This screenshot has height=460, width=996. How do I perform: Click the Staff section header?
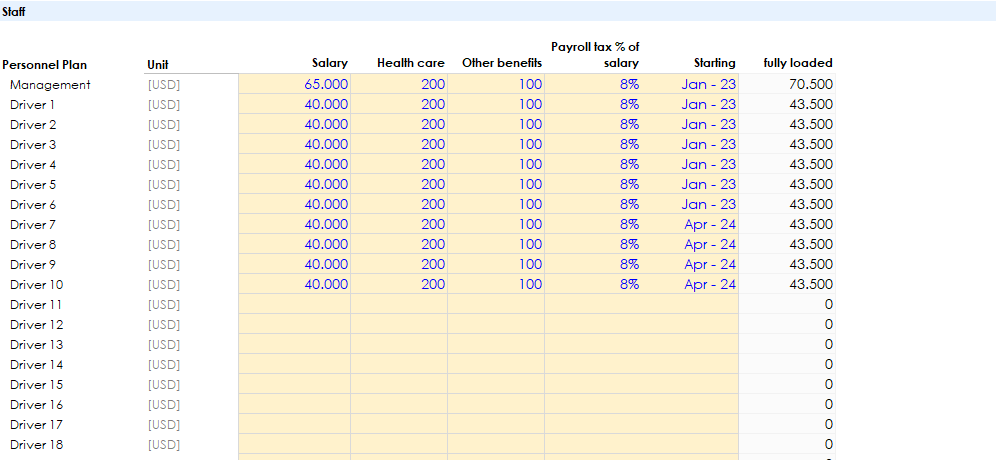click(14, 12)
